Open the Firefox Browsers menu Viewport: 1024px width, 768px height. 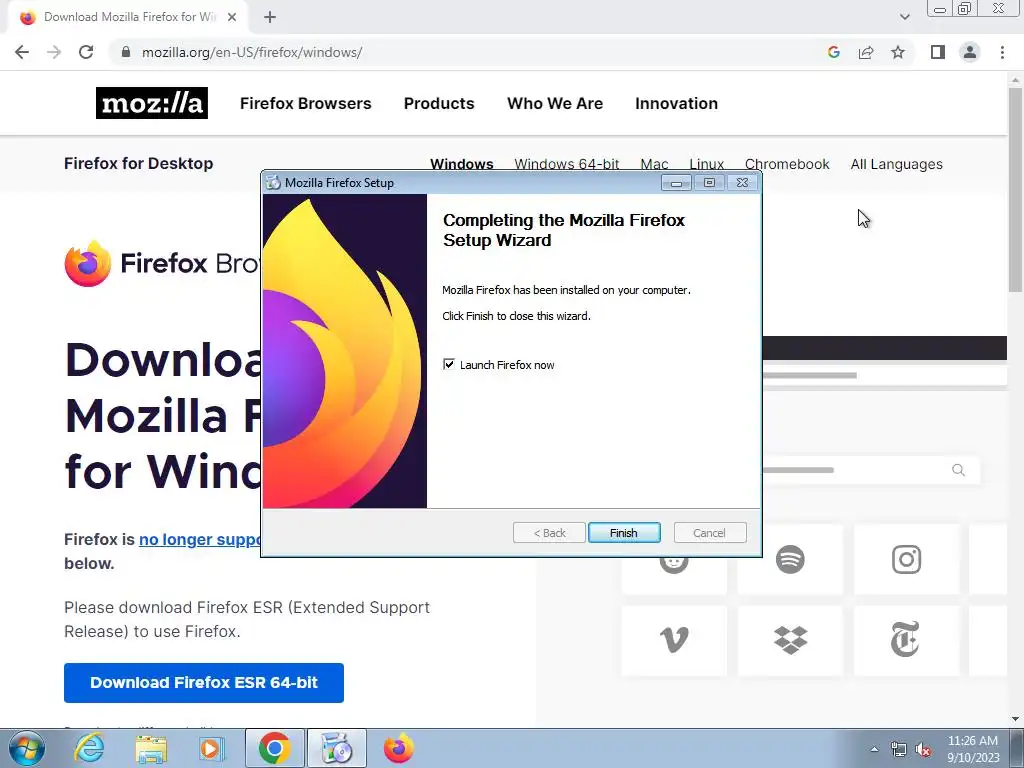(306, 103)
